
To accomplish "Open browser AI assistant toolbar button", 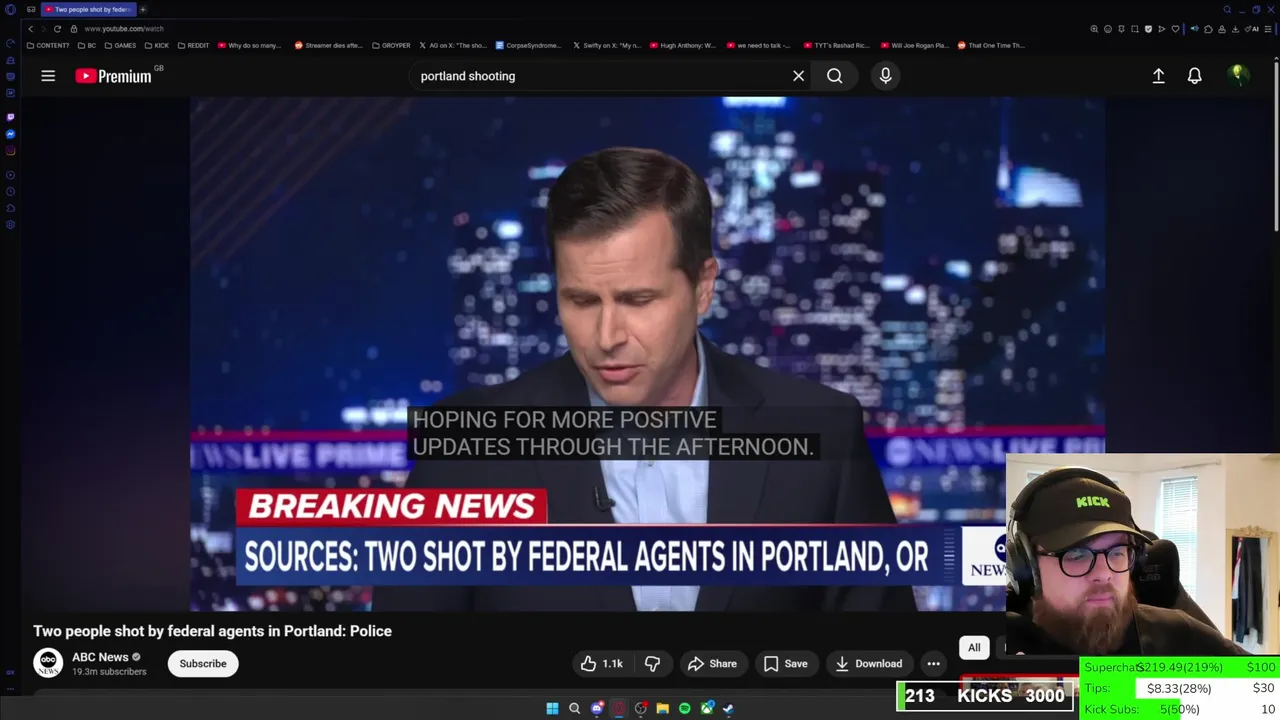I will [x=1254, y=29].
